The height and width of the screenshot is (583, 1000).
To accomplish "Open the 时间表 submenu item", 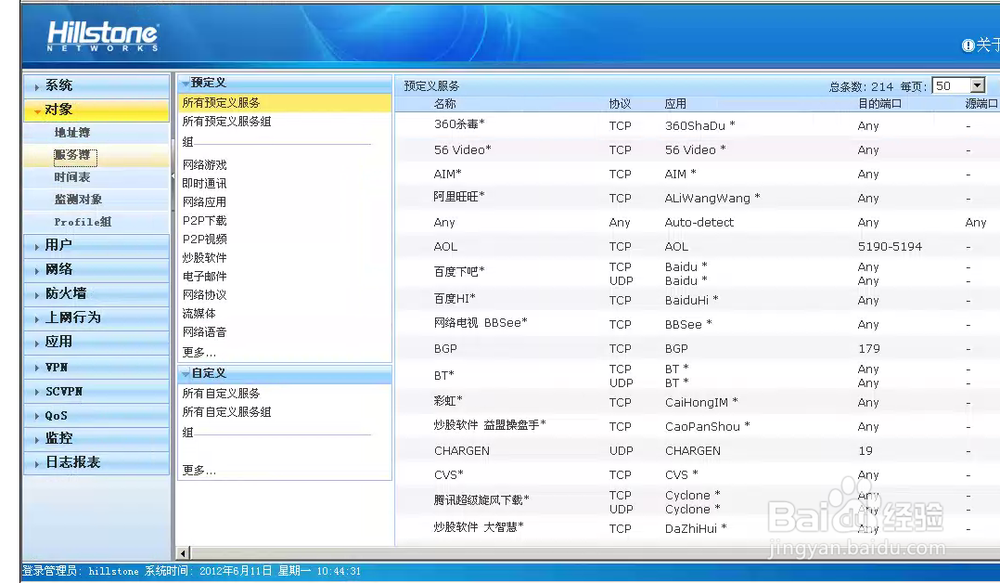I will 72,177.
